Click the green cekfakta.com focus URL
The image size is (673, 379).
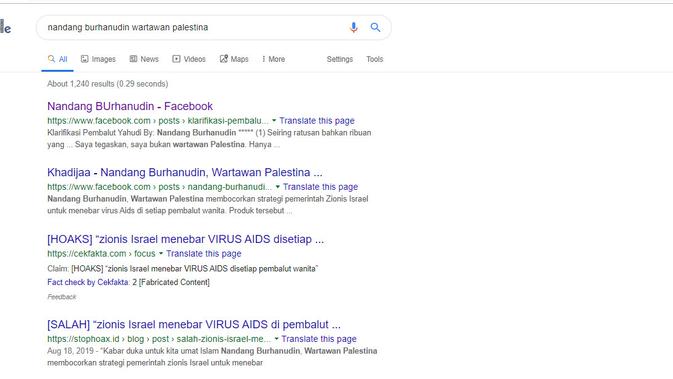101,254
